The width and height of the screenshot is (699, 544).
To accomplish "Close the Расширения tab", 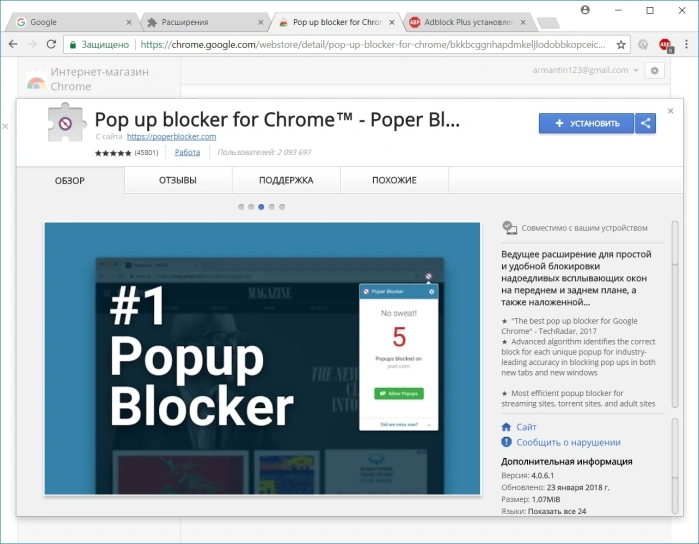I will coord(260,22).
